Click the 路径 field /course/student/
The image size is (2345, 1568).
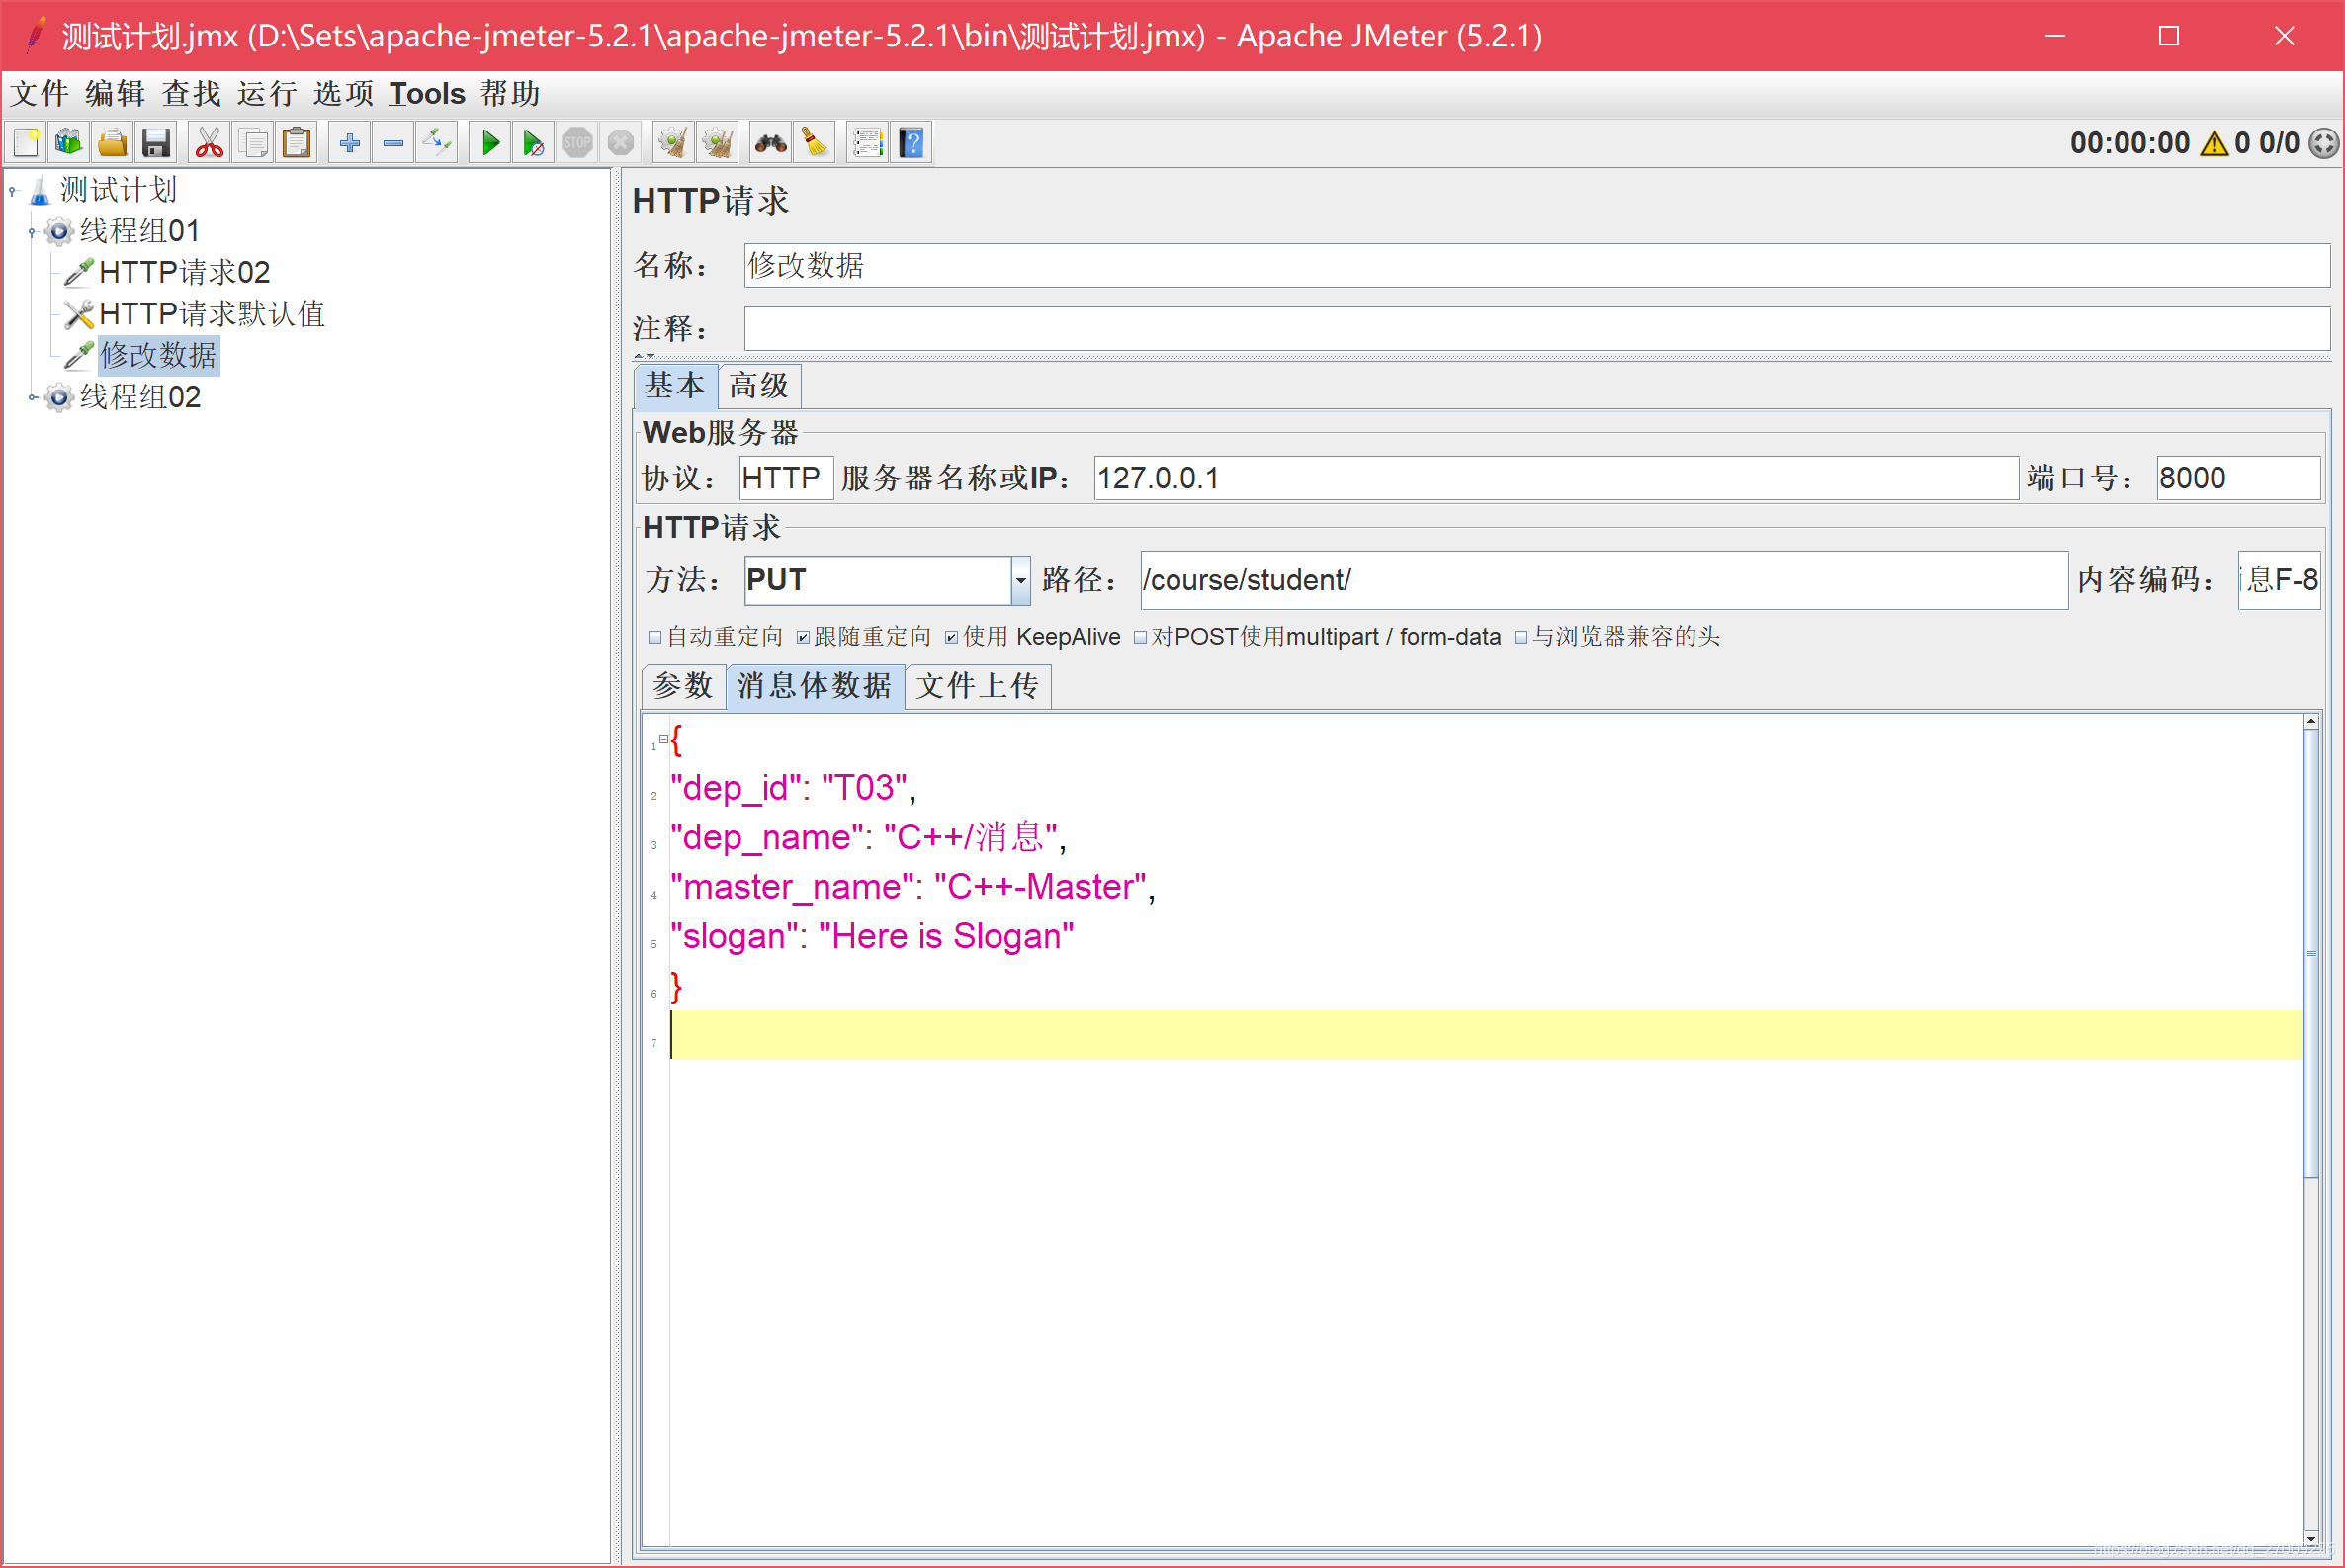click(1604, 580)
